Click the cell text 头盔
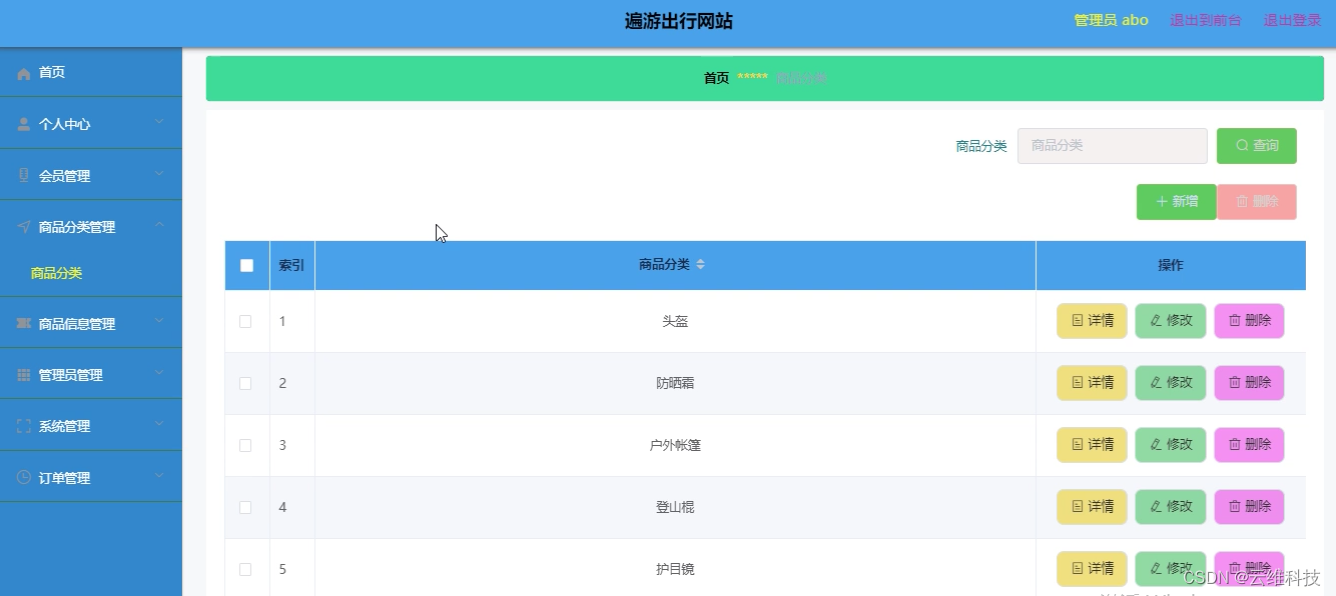The height and width of the screenshot is (596, 1336). [675, 321]
